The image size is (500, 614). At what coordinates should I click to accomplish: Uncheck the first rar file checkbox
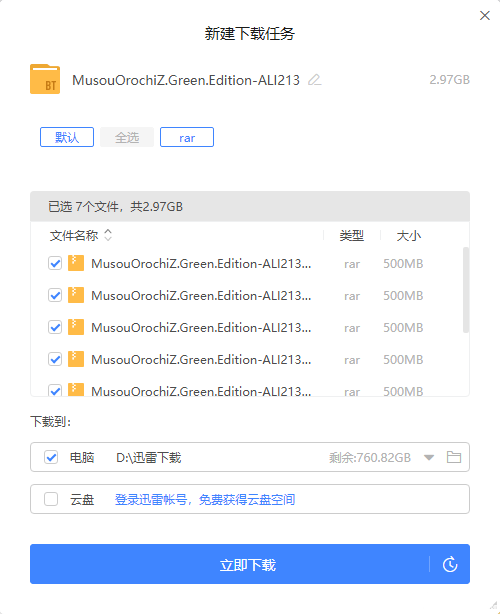point(55,263)
